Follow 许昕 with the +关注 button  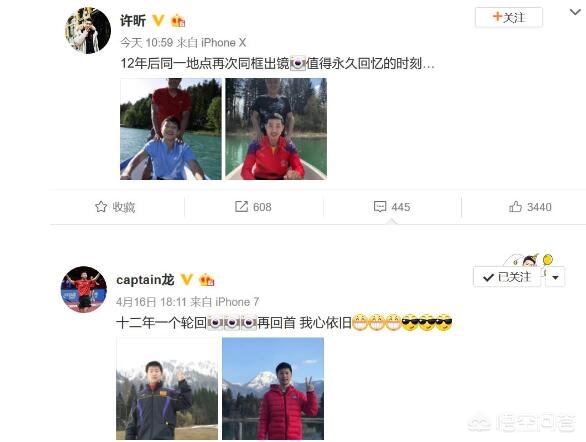(509, 17)
